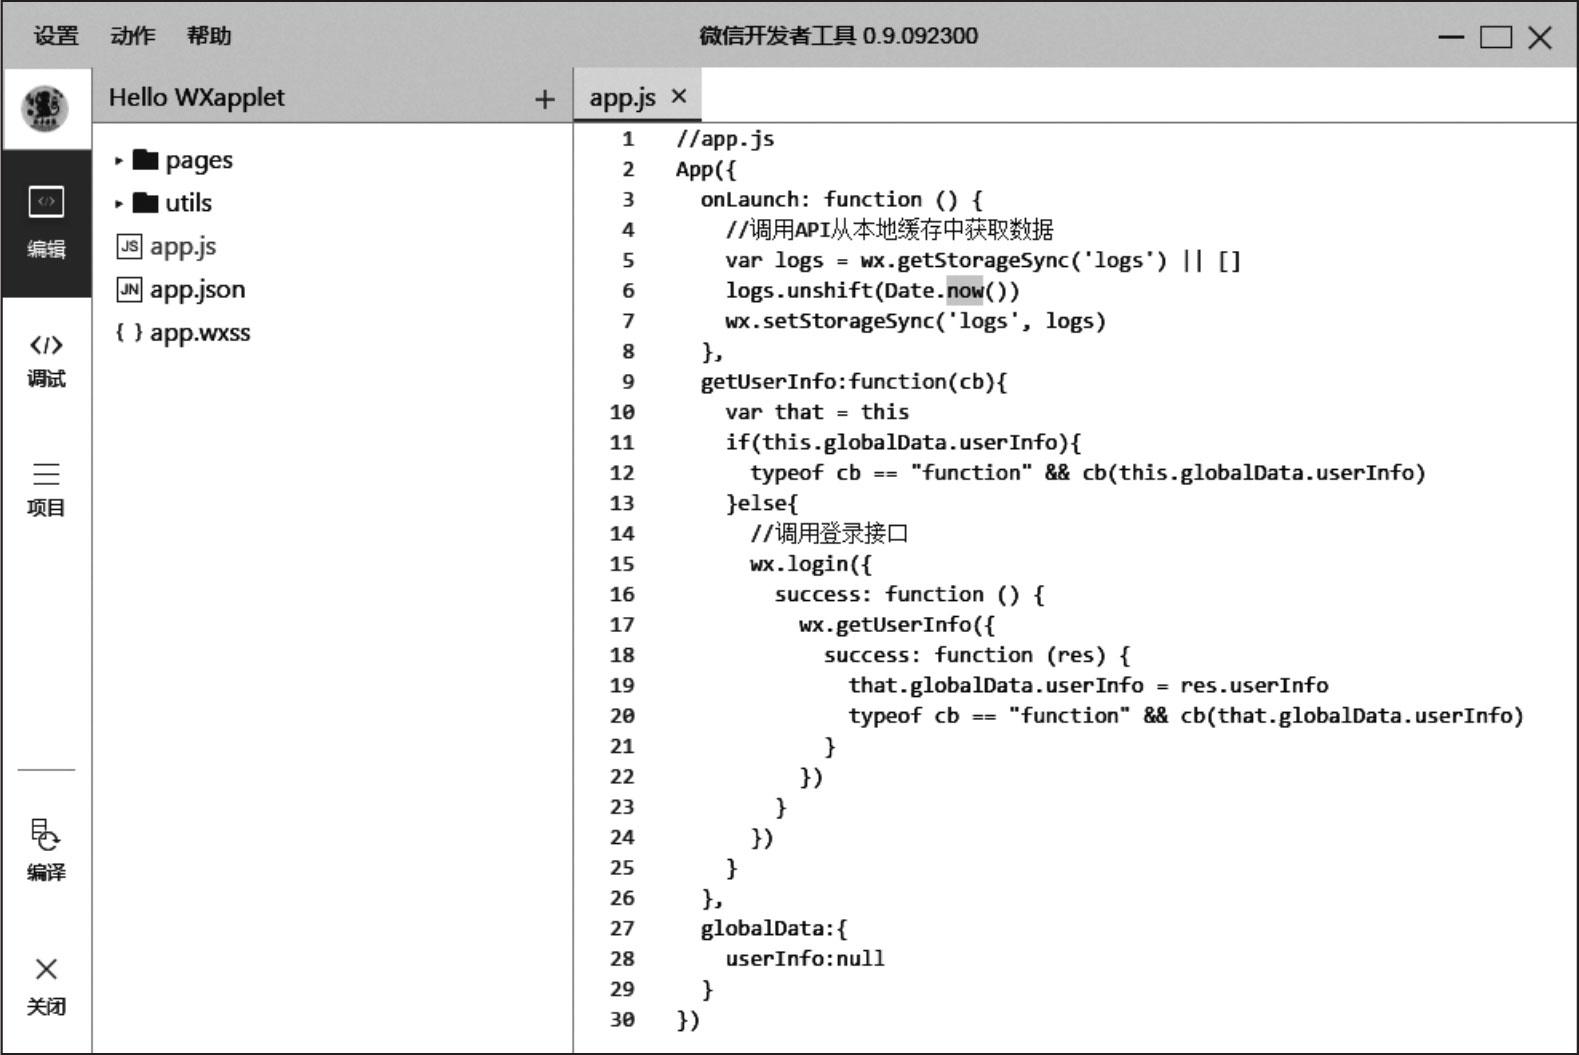Click line "wx.setStorageSync('logs', logs)"
1579x1055 pixels.
(x=915, y=321)
